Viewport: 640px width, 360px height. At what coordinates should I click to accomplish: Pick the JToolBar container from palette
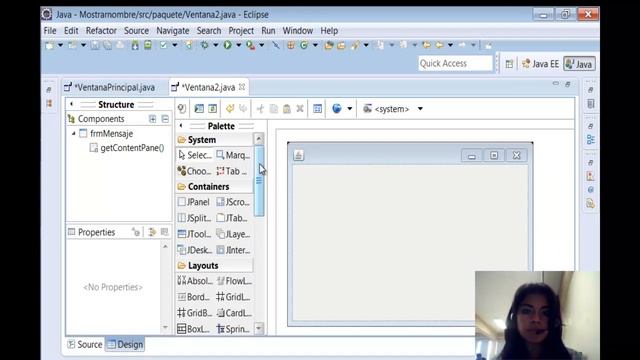195,234
